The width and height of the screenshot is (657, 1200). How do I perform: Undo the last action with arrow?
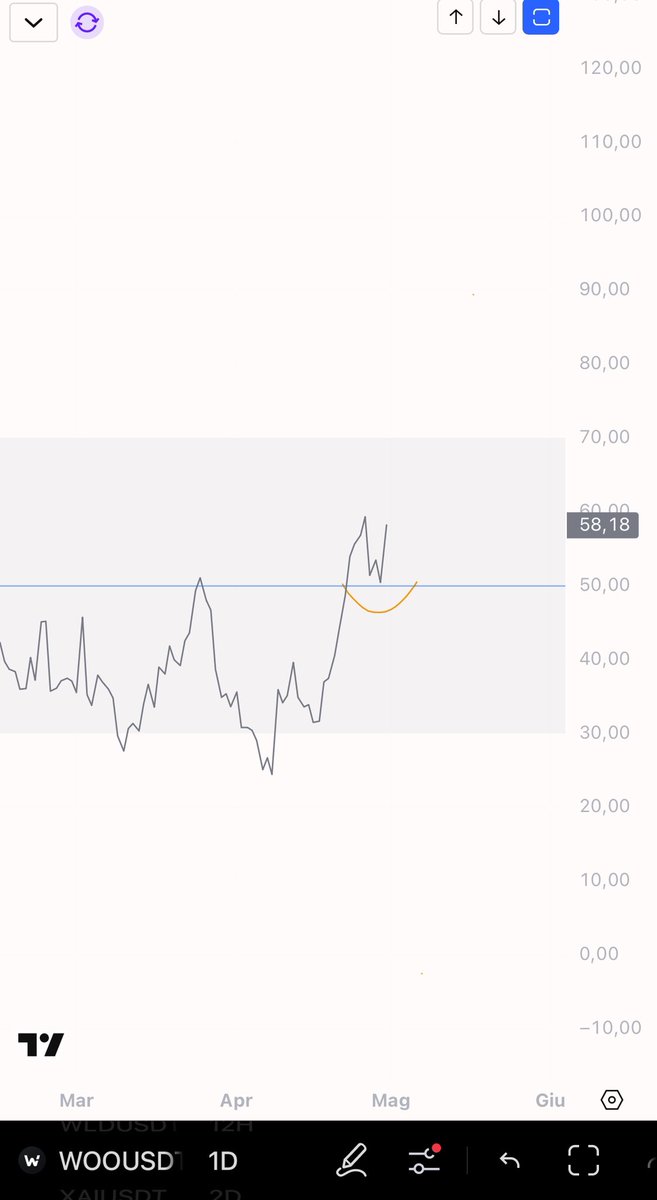click(510, 1161)
